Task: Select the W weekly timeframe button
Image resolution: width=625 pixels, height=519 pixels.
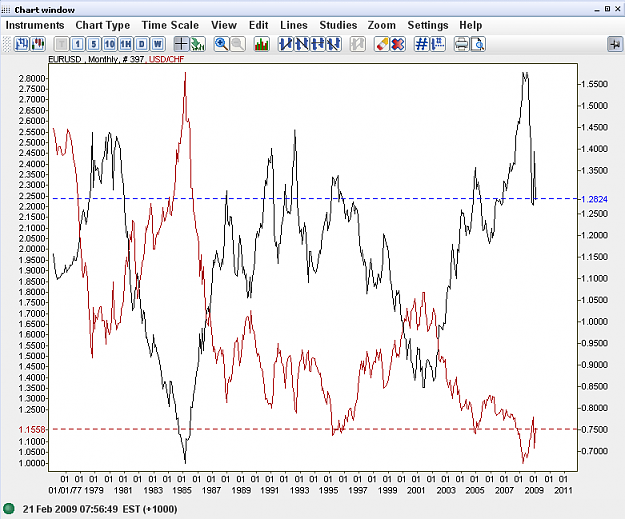Action: click(x=158, y=44)
